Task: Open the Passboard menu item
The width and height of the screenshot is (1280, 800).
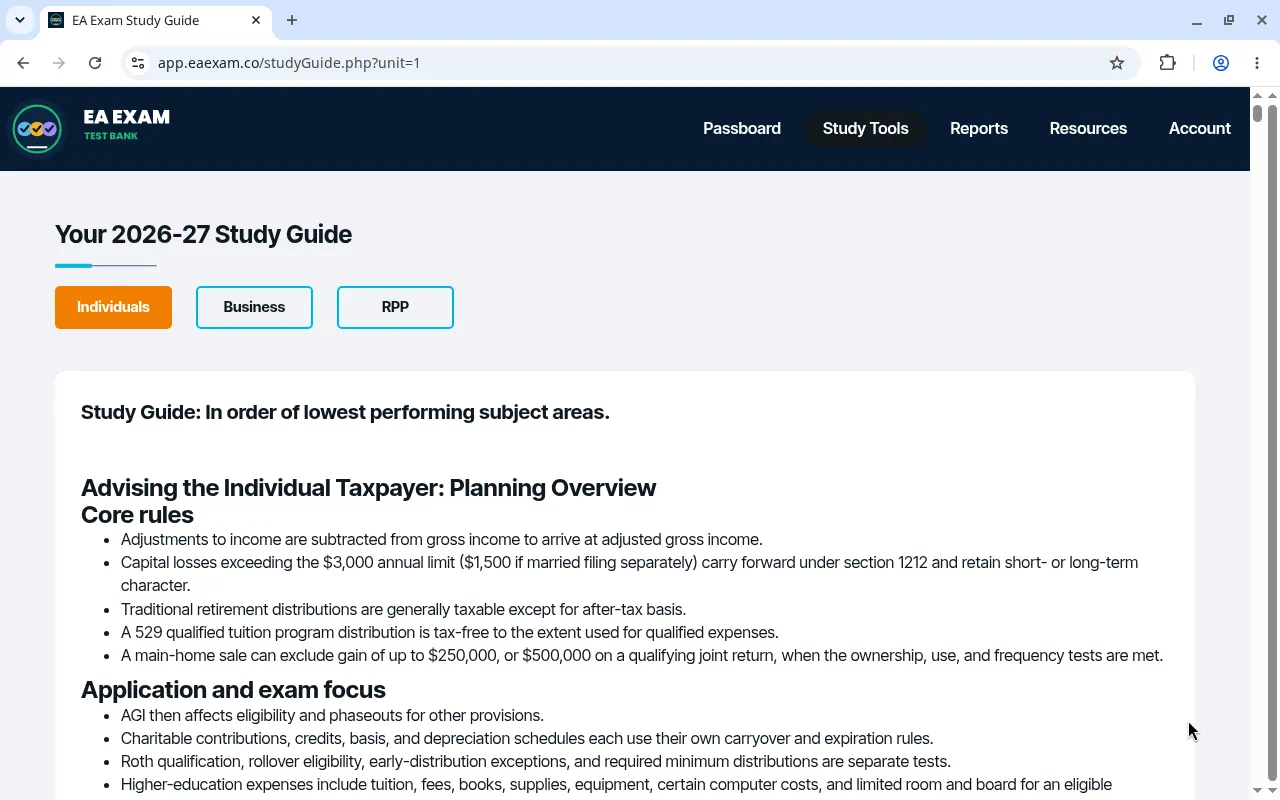Action: click(x=742, y=128)
